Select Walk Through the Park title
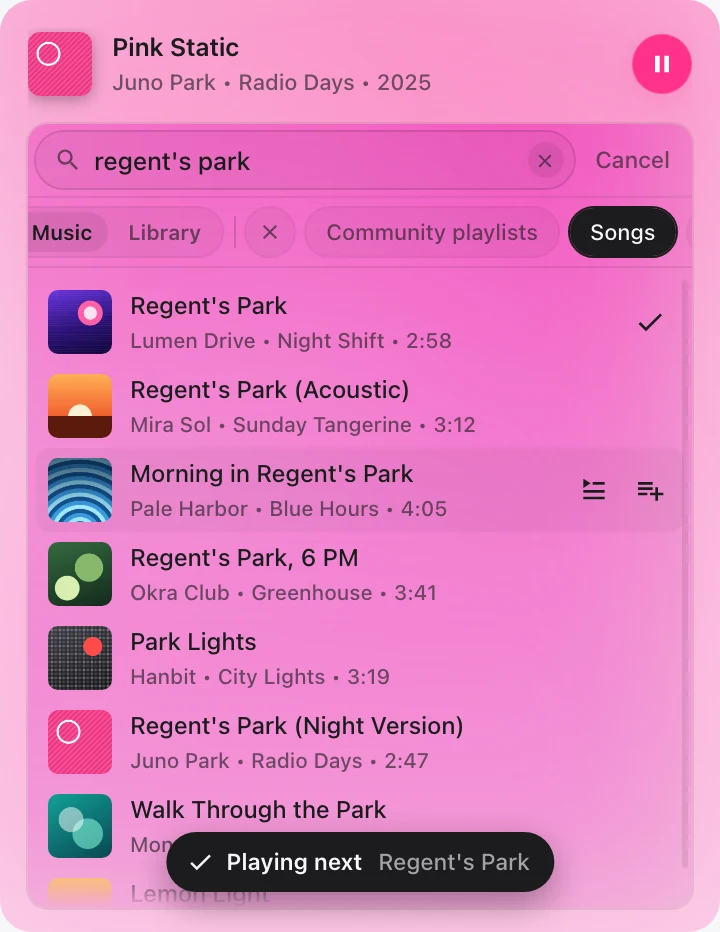Image resolution: width=720 pixels, height=932 pixels. coord(258,810)
